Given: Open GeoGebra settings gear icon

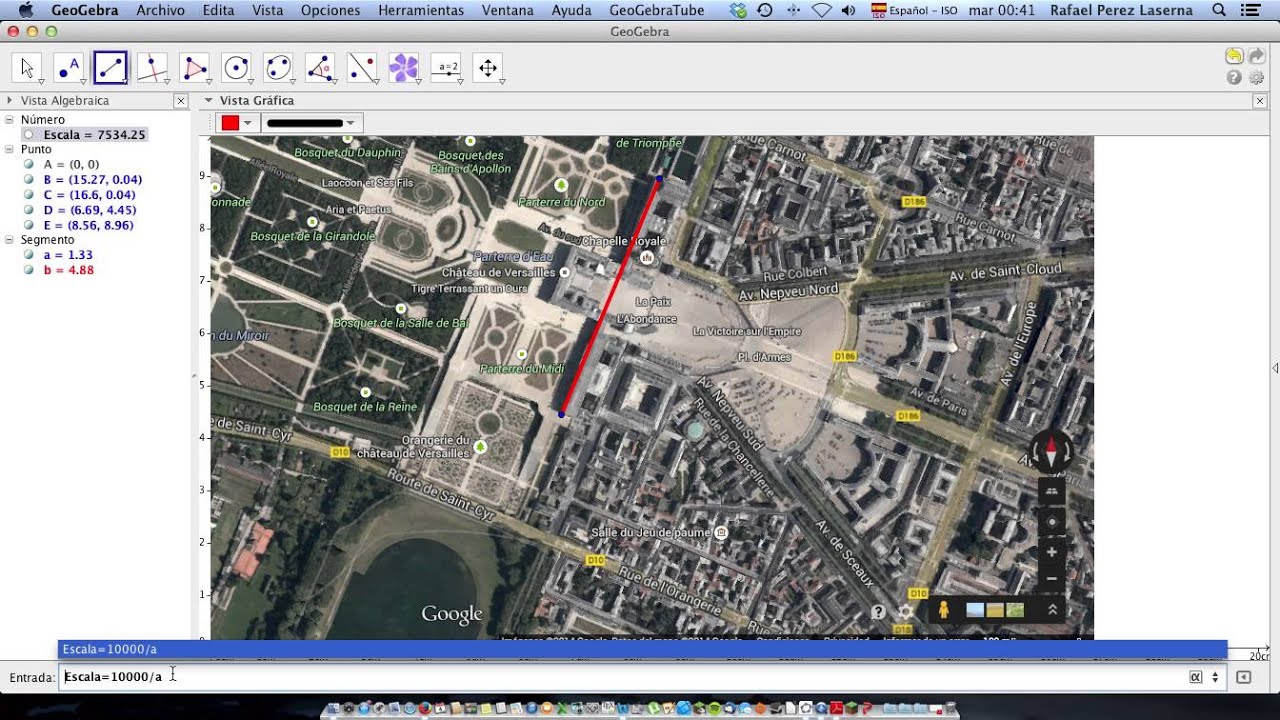Looking at the screenshot, I should (x=1257, y=77).
